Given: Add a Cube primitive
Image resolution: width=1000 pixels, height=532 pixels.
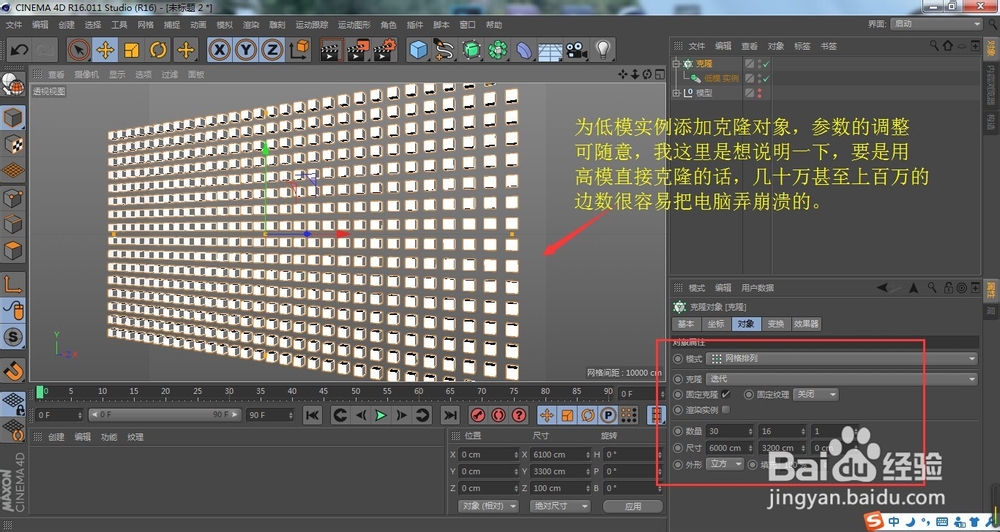Looking at the screenshot, I should pyautogui.click(x=418, y=50).
